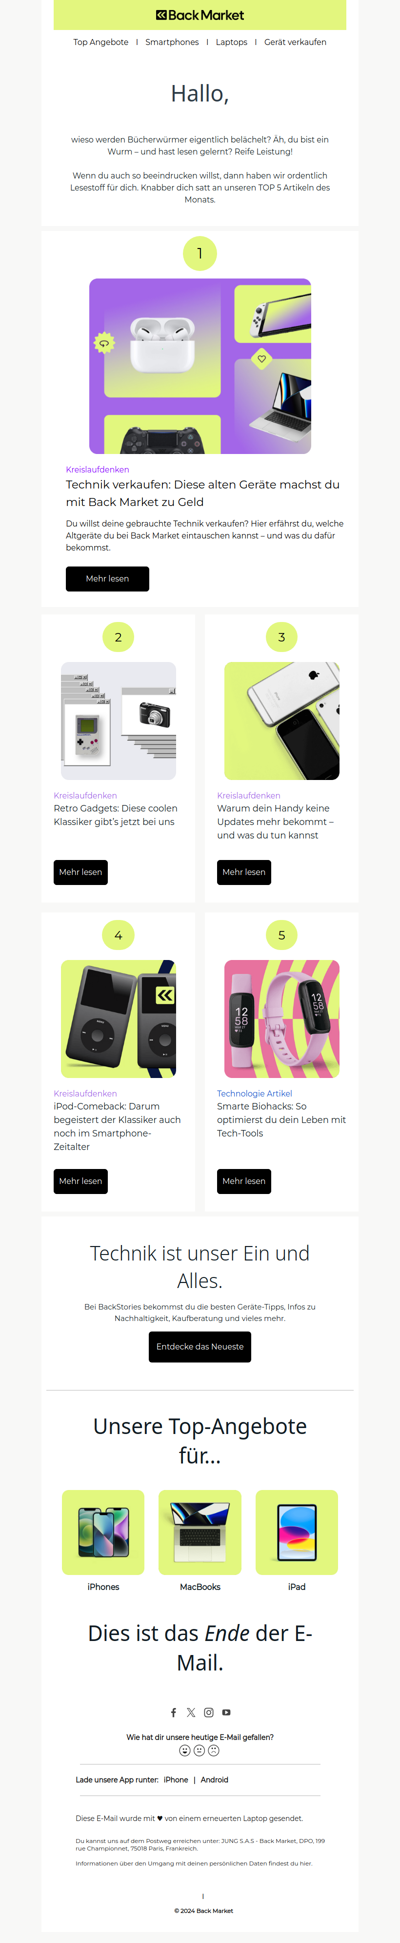The height and width of the screenshot is (1943, 400).
Task: Open the iPad offer thumbnail
Action: point(297,1532)
